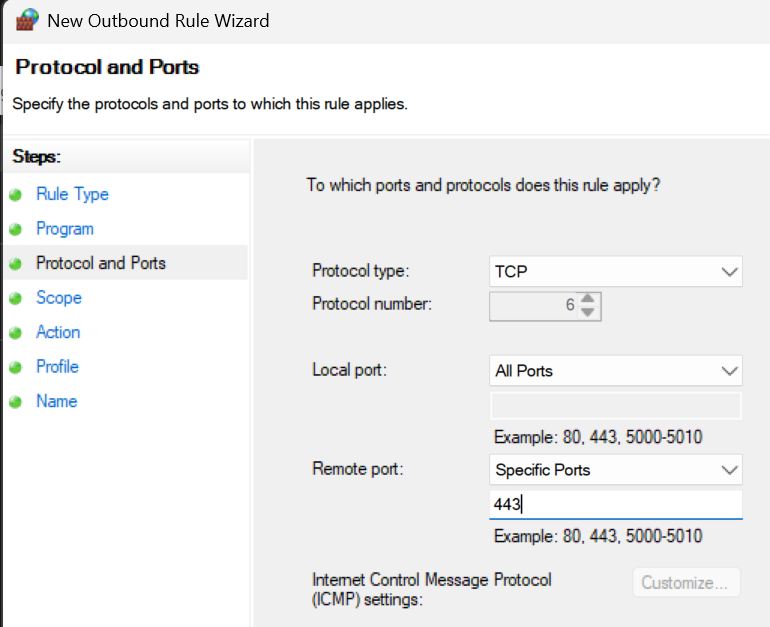Go to the Rule Type step
This screenshot has height=627, width=770.
[x=72, y=194]
